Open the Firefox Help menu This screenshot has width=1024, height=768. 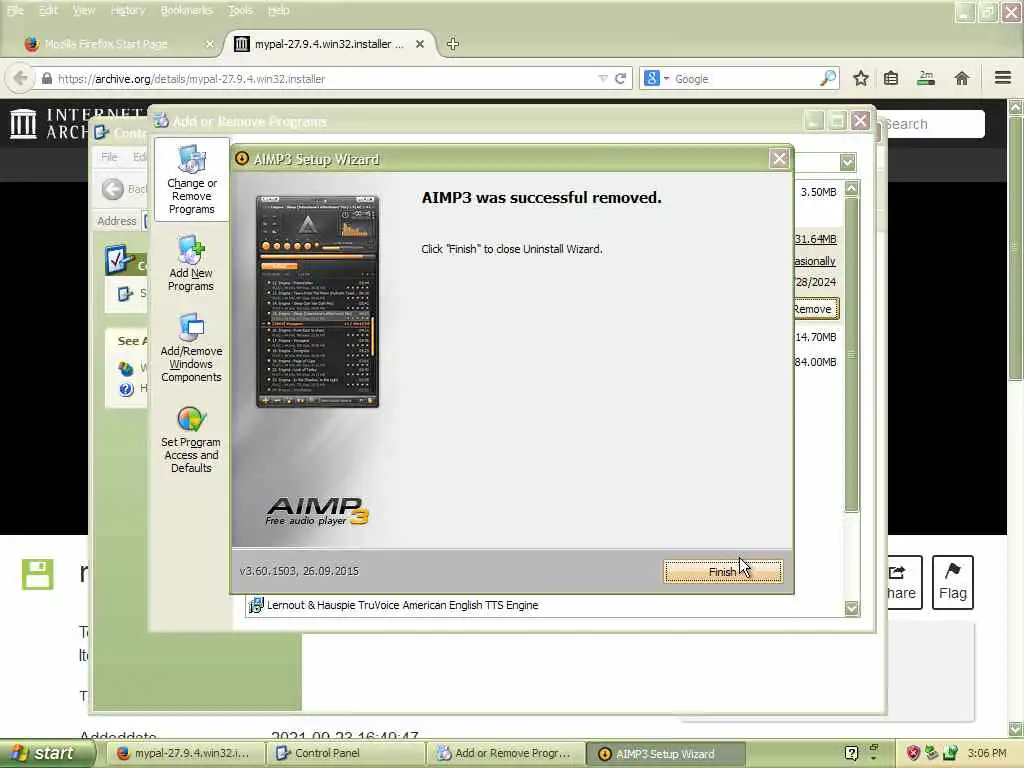point(278,10)
